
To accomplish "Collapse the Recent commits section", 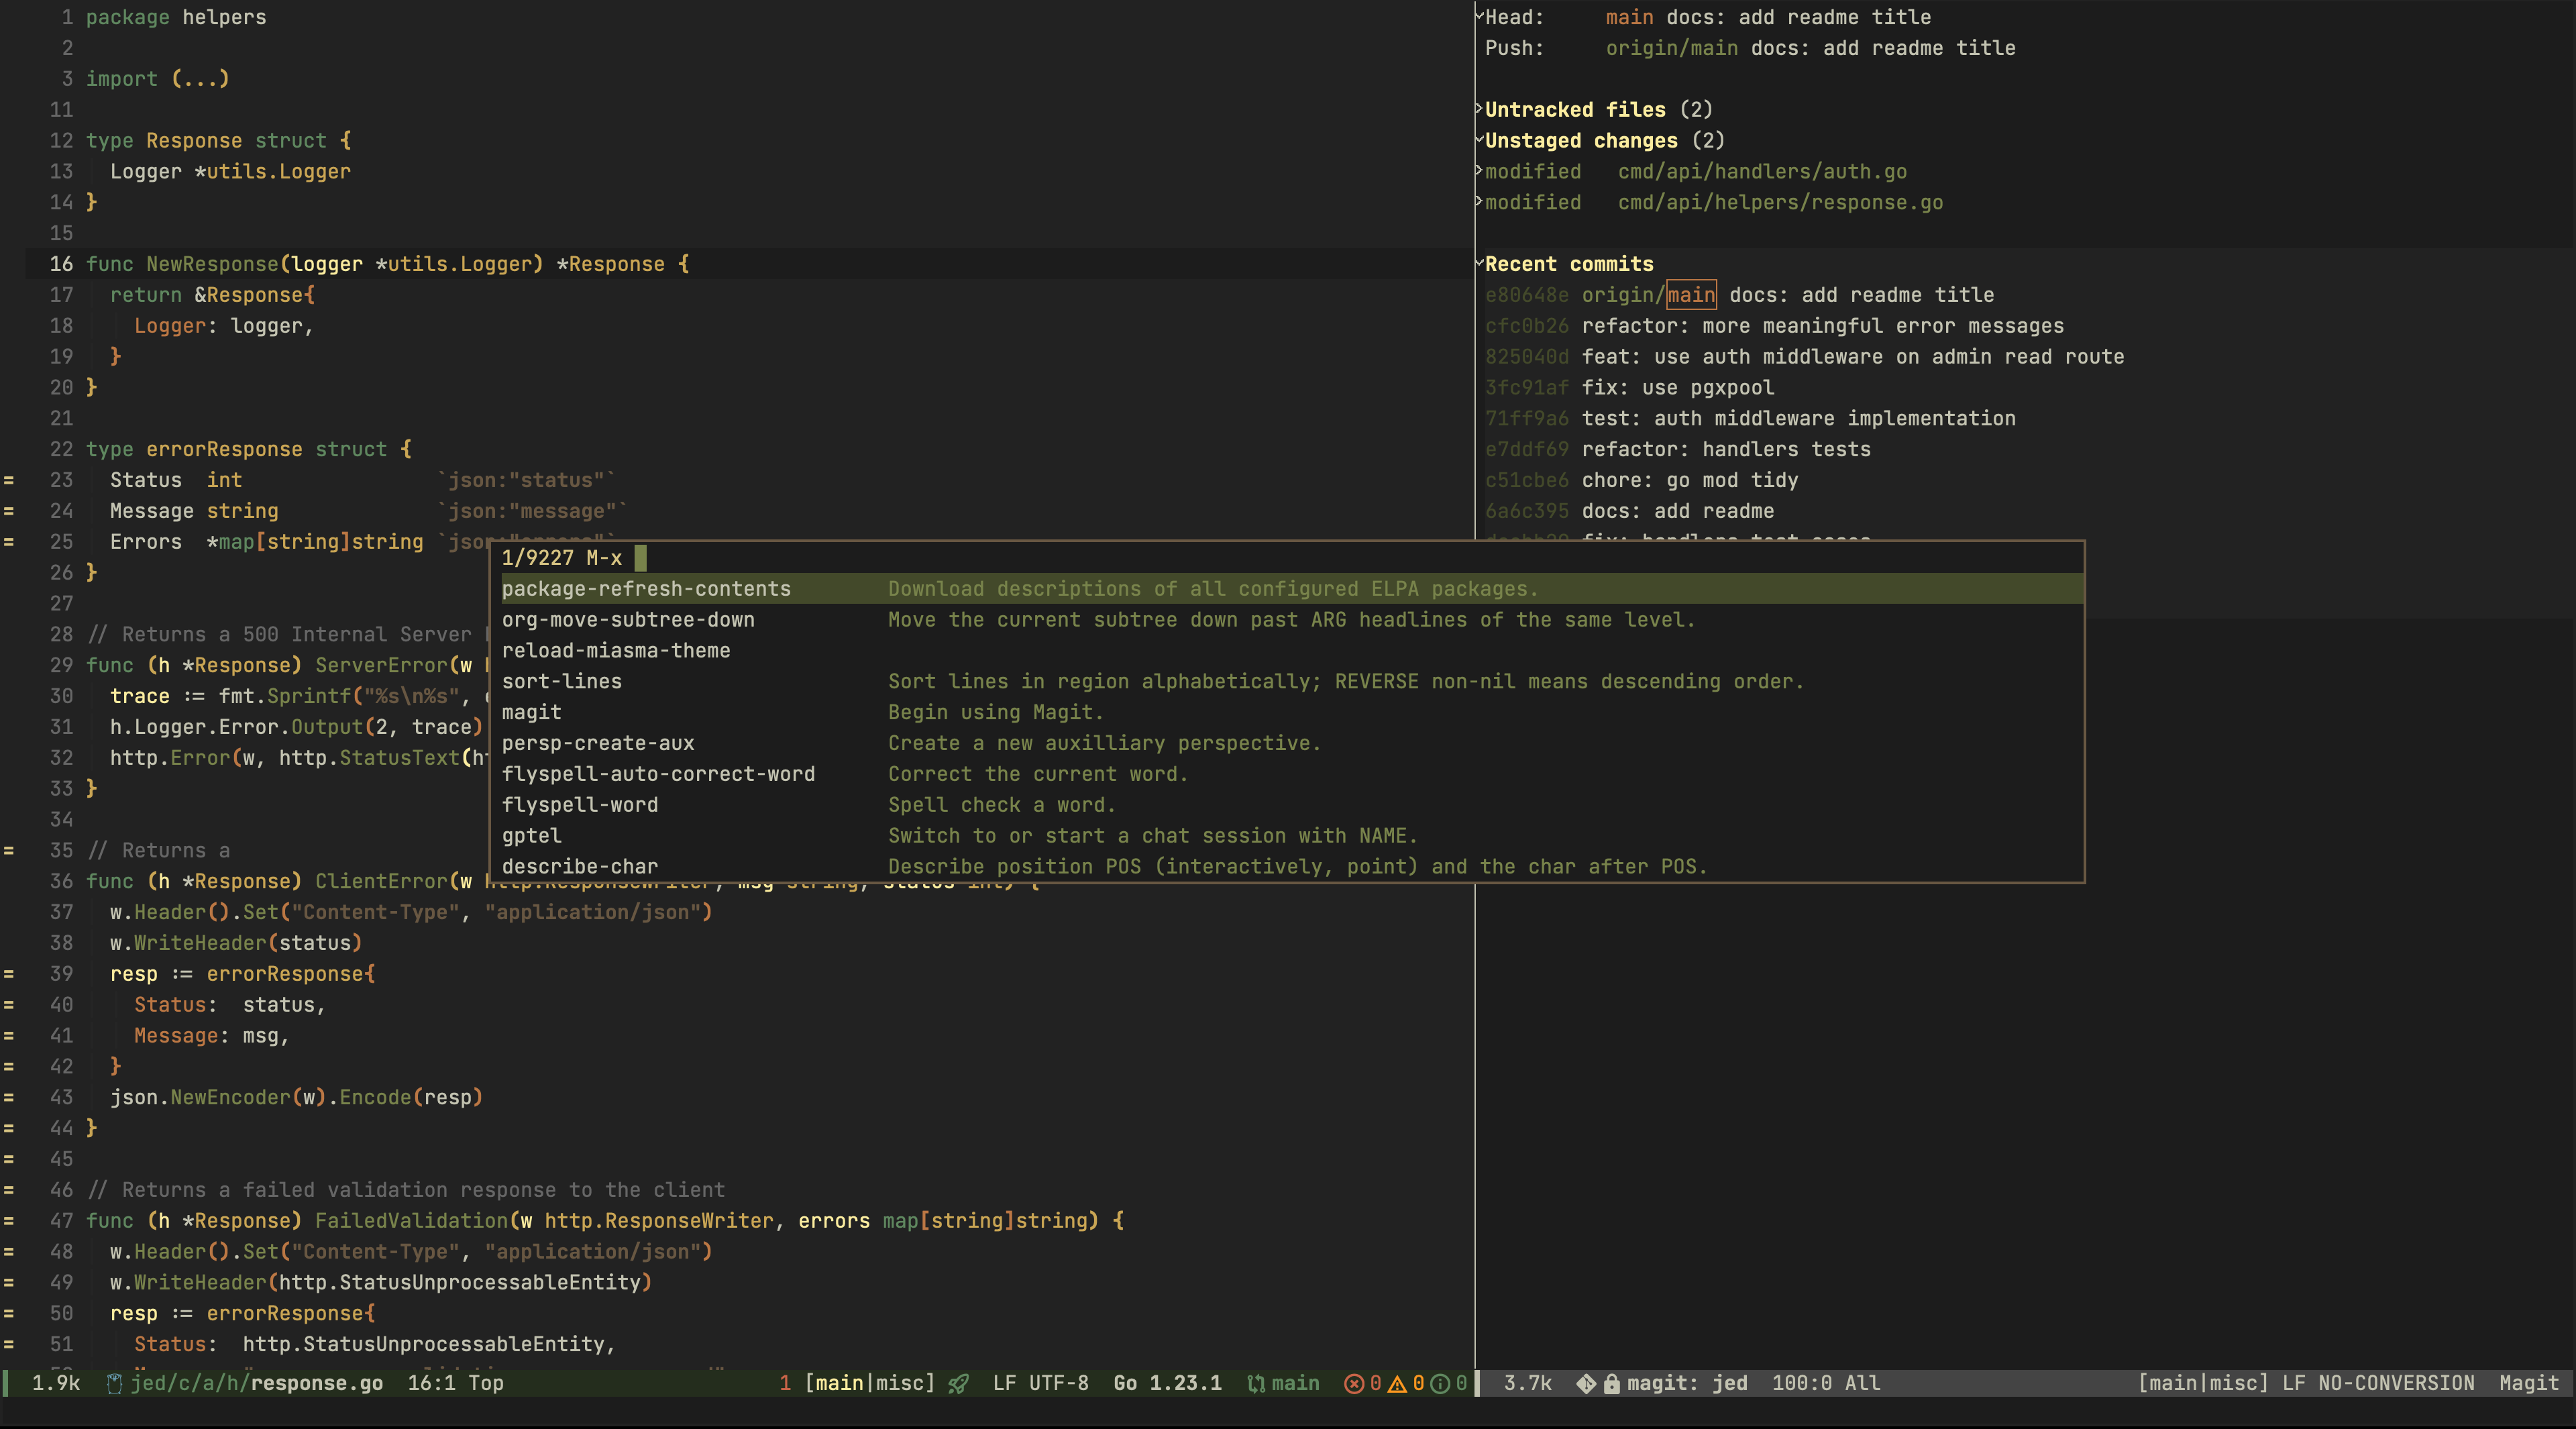I will [x=1480, y=263].
